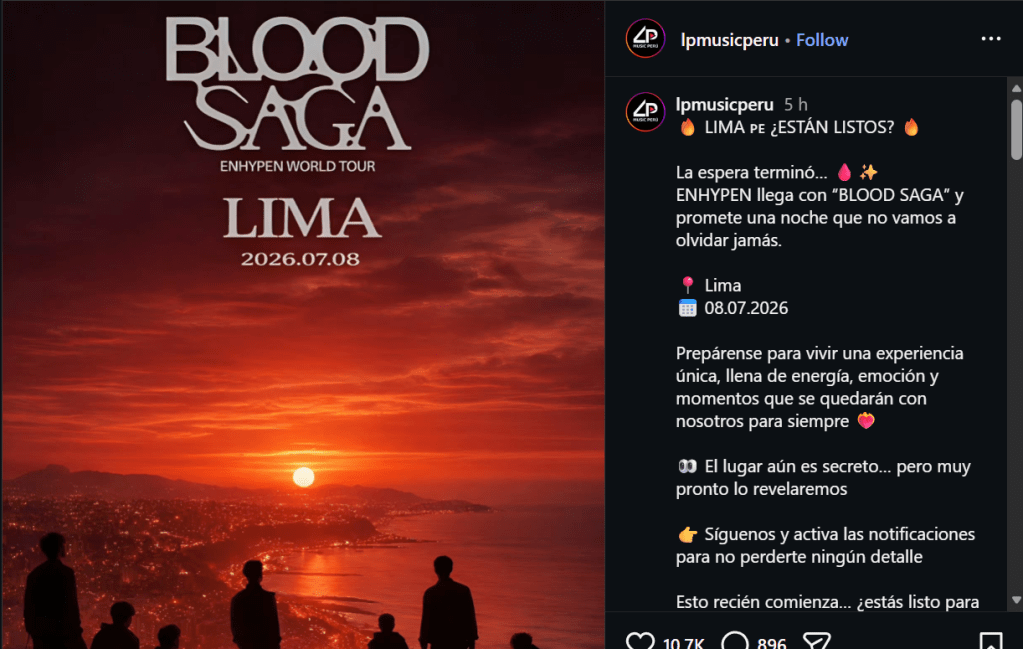Follow the lpmusicperu account
Screen dimensions: 1023x649
[x=821, y=40]
